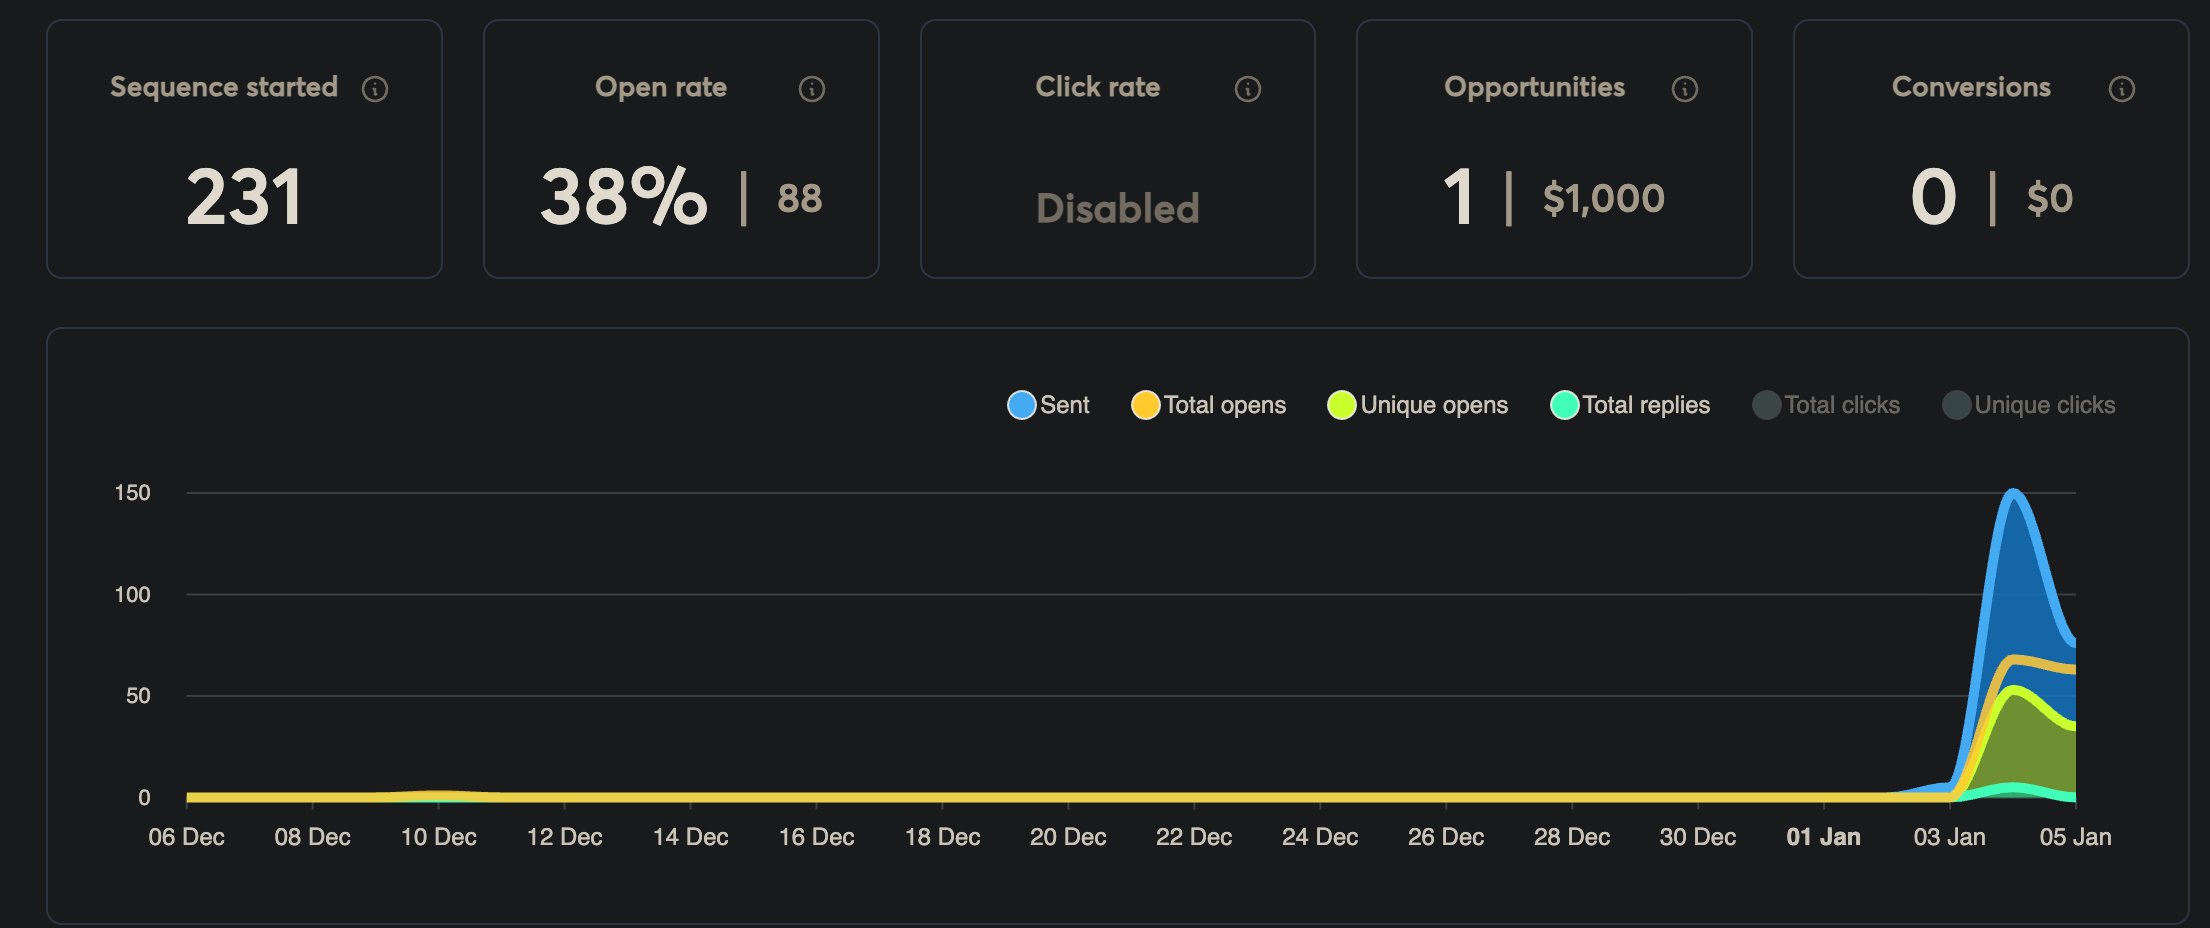Click the blue Sent legend color dot
Viewport: 2210px width, 928px height.
coord(1021,405)
